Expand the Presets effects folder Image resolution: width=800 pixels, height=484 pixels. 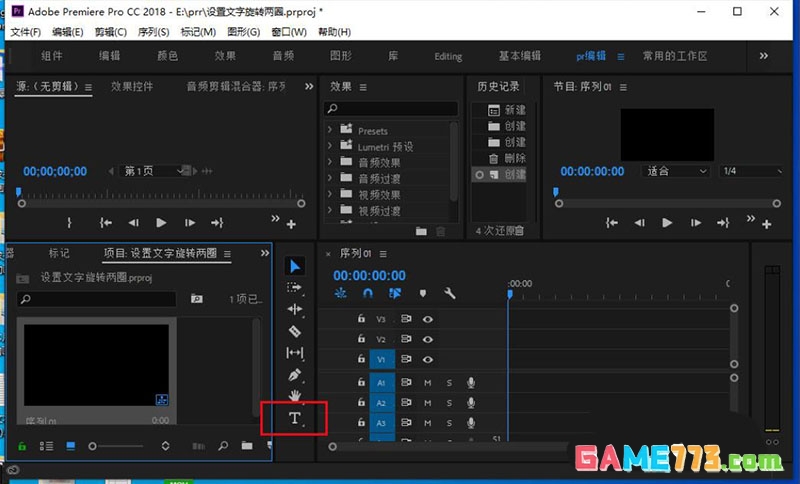tap(330, 130)
